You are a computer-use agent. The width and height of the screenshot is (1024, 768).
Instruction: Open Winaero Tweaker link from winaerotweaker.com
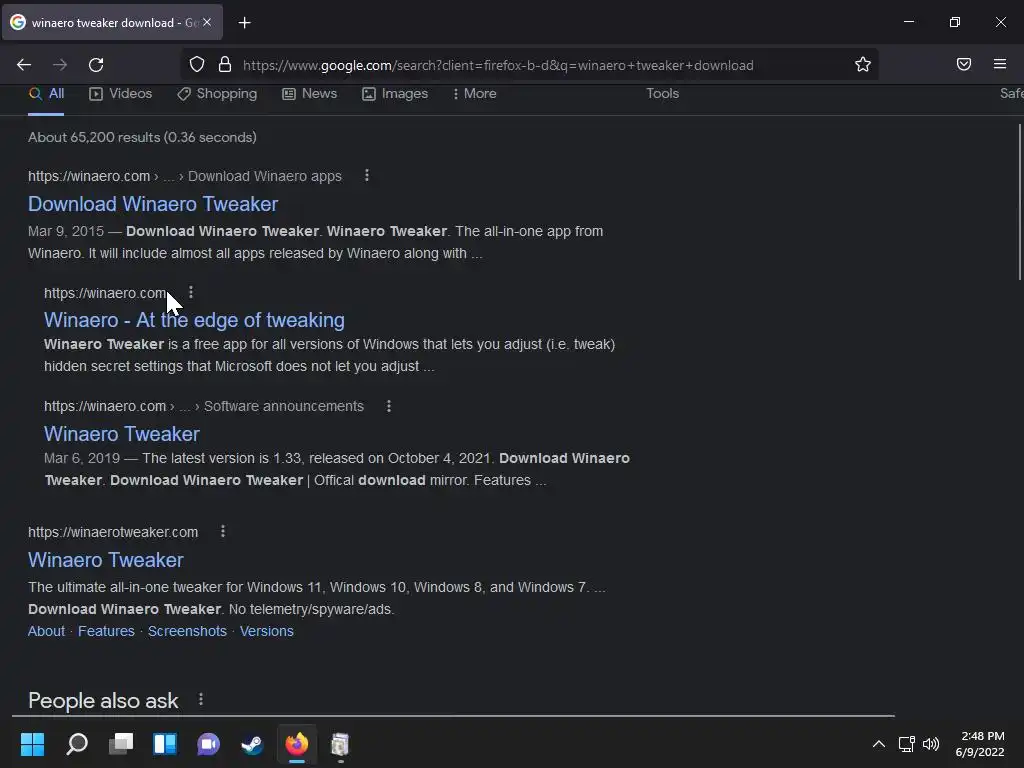pos(105,560)
